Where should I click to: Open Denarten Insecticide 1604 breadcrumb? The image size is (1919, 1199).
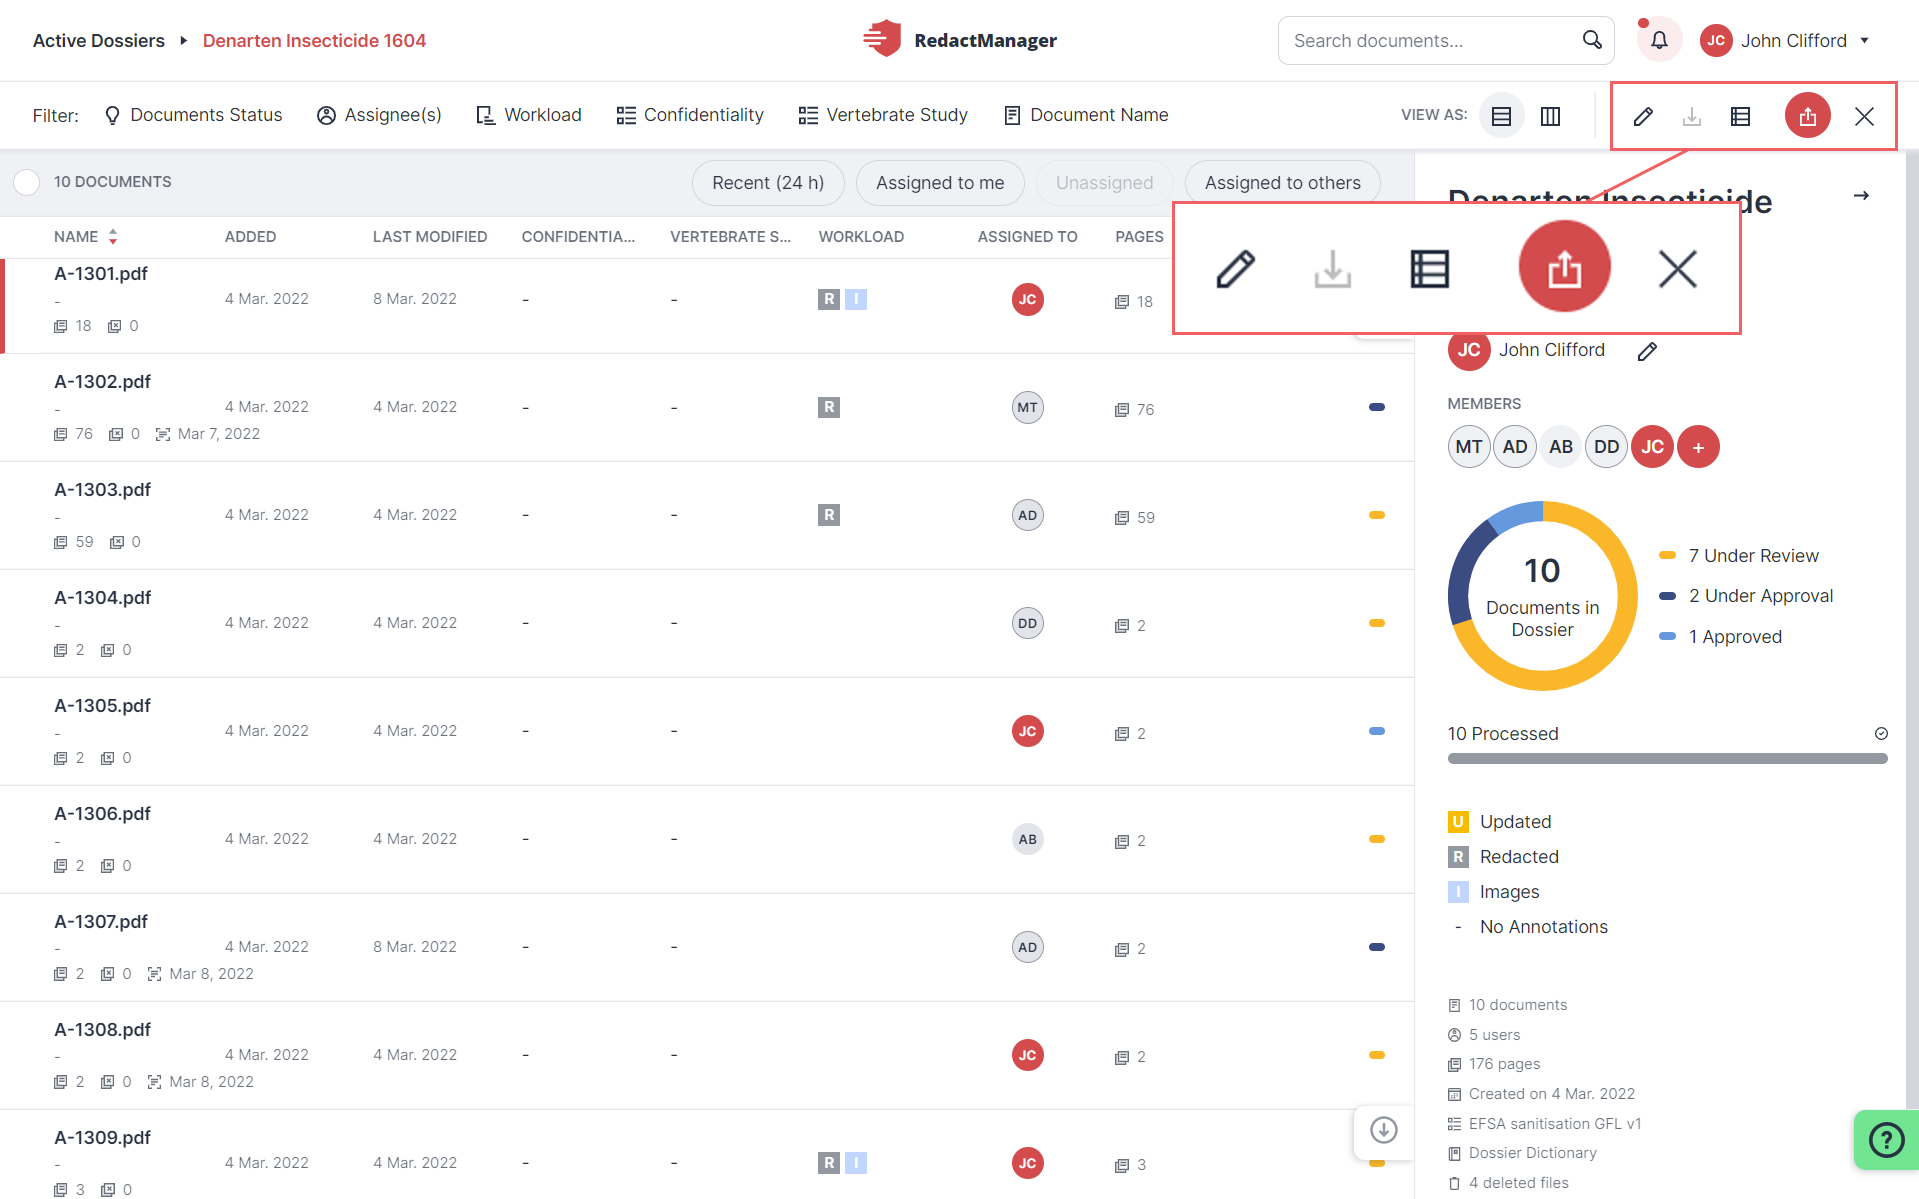pyautogui.click(x=314, y=40)
